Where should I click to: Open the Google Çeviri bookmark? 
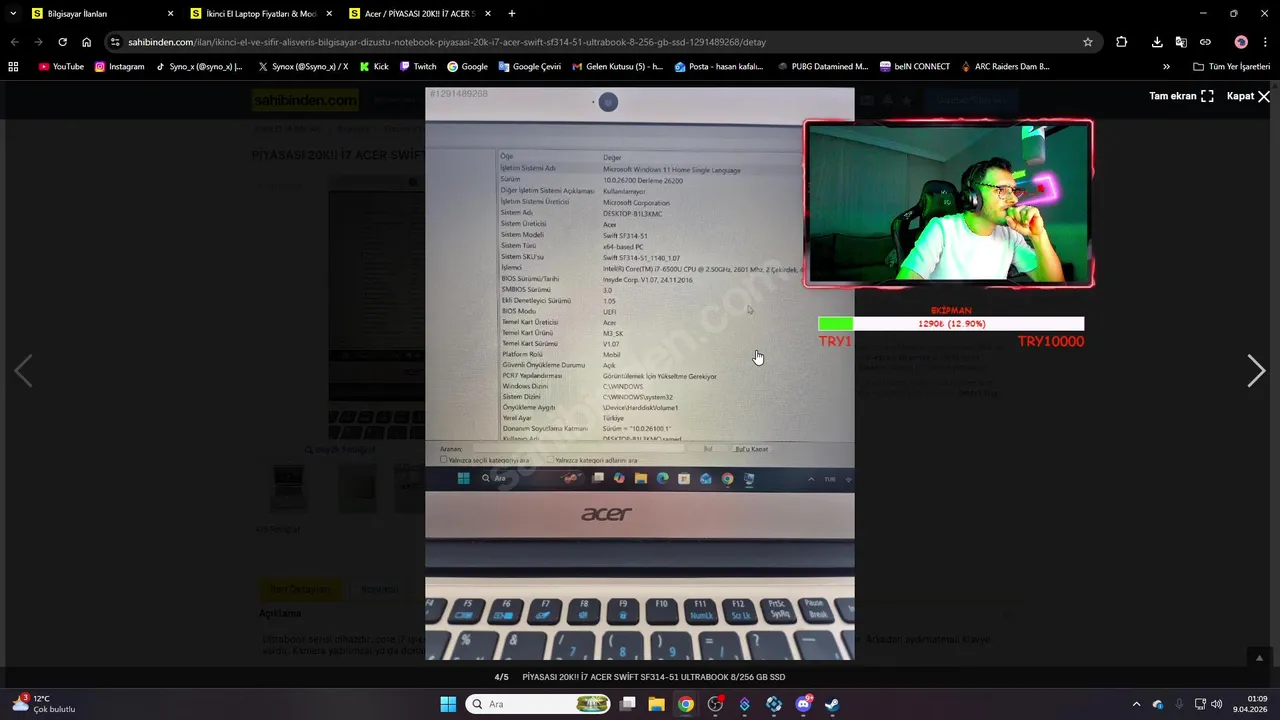click(530, 66)
